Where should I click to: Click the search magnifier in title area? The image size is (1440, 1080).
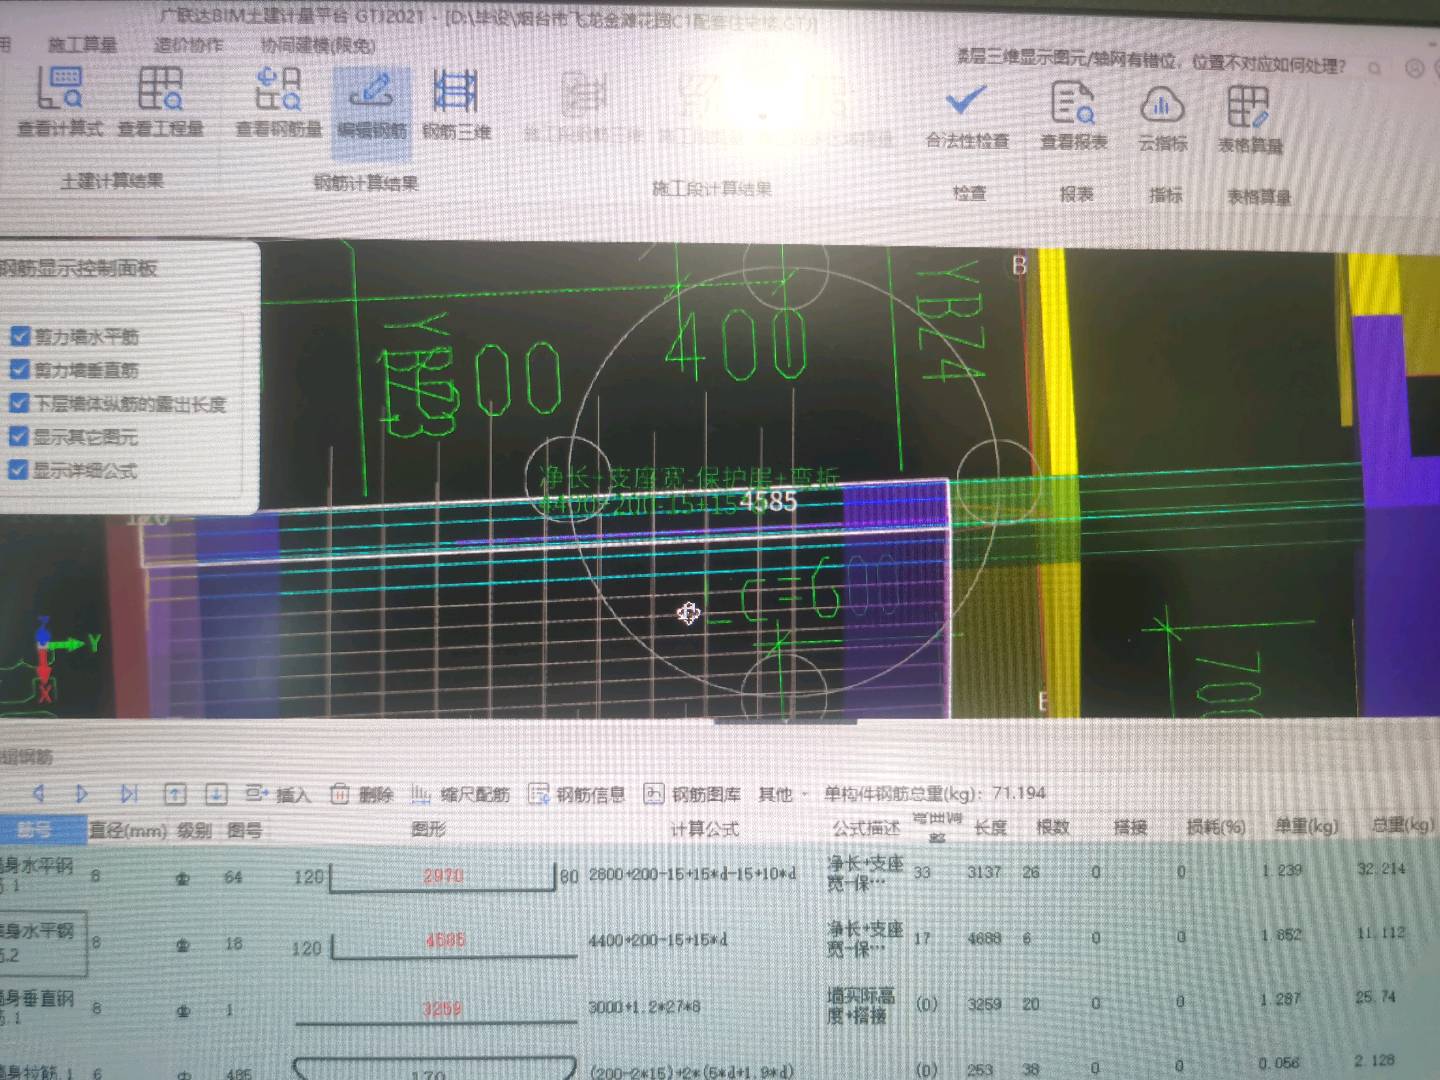pyautogui.click(x=1375, y=68)
